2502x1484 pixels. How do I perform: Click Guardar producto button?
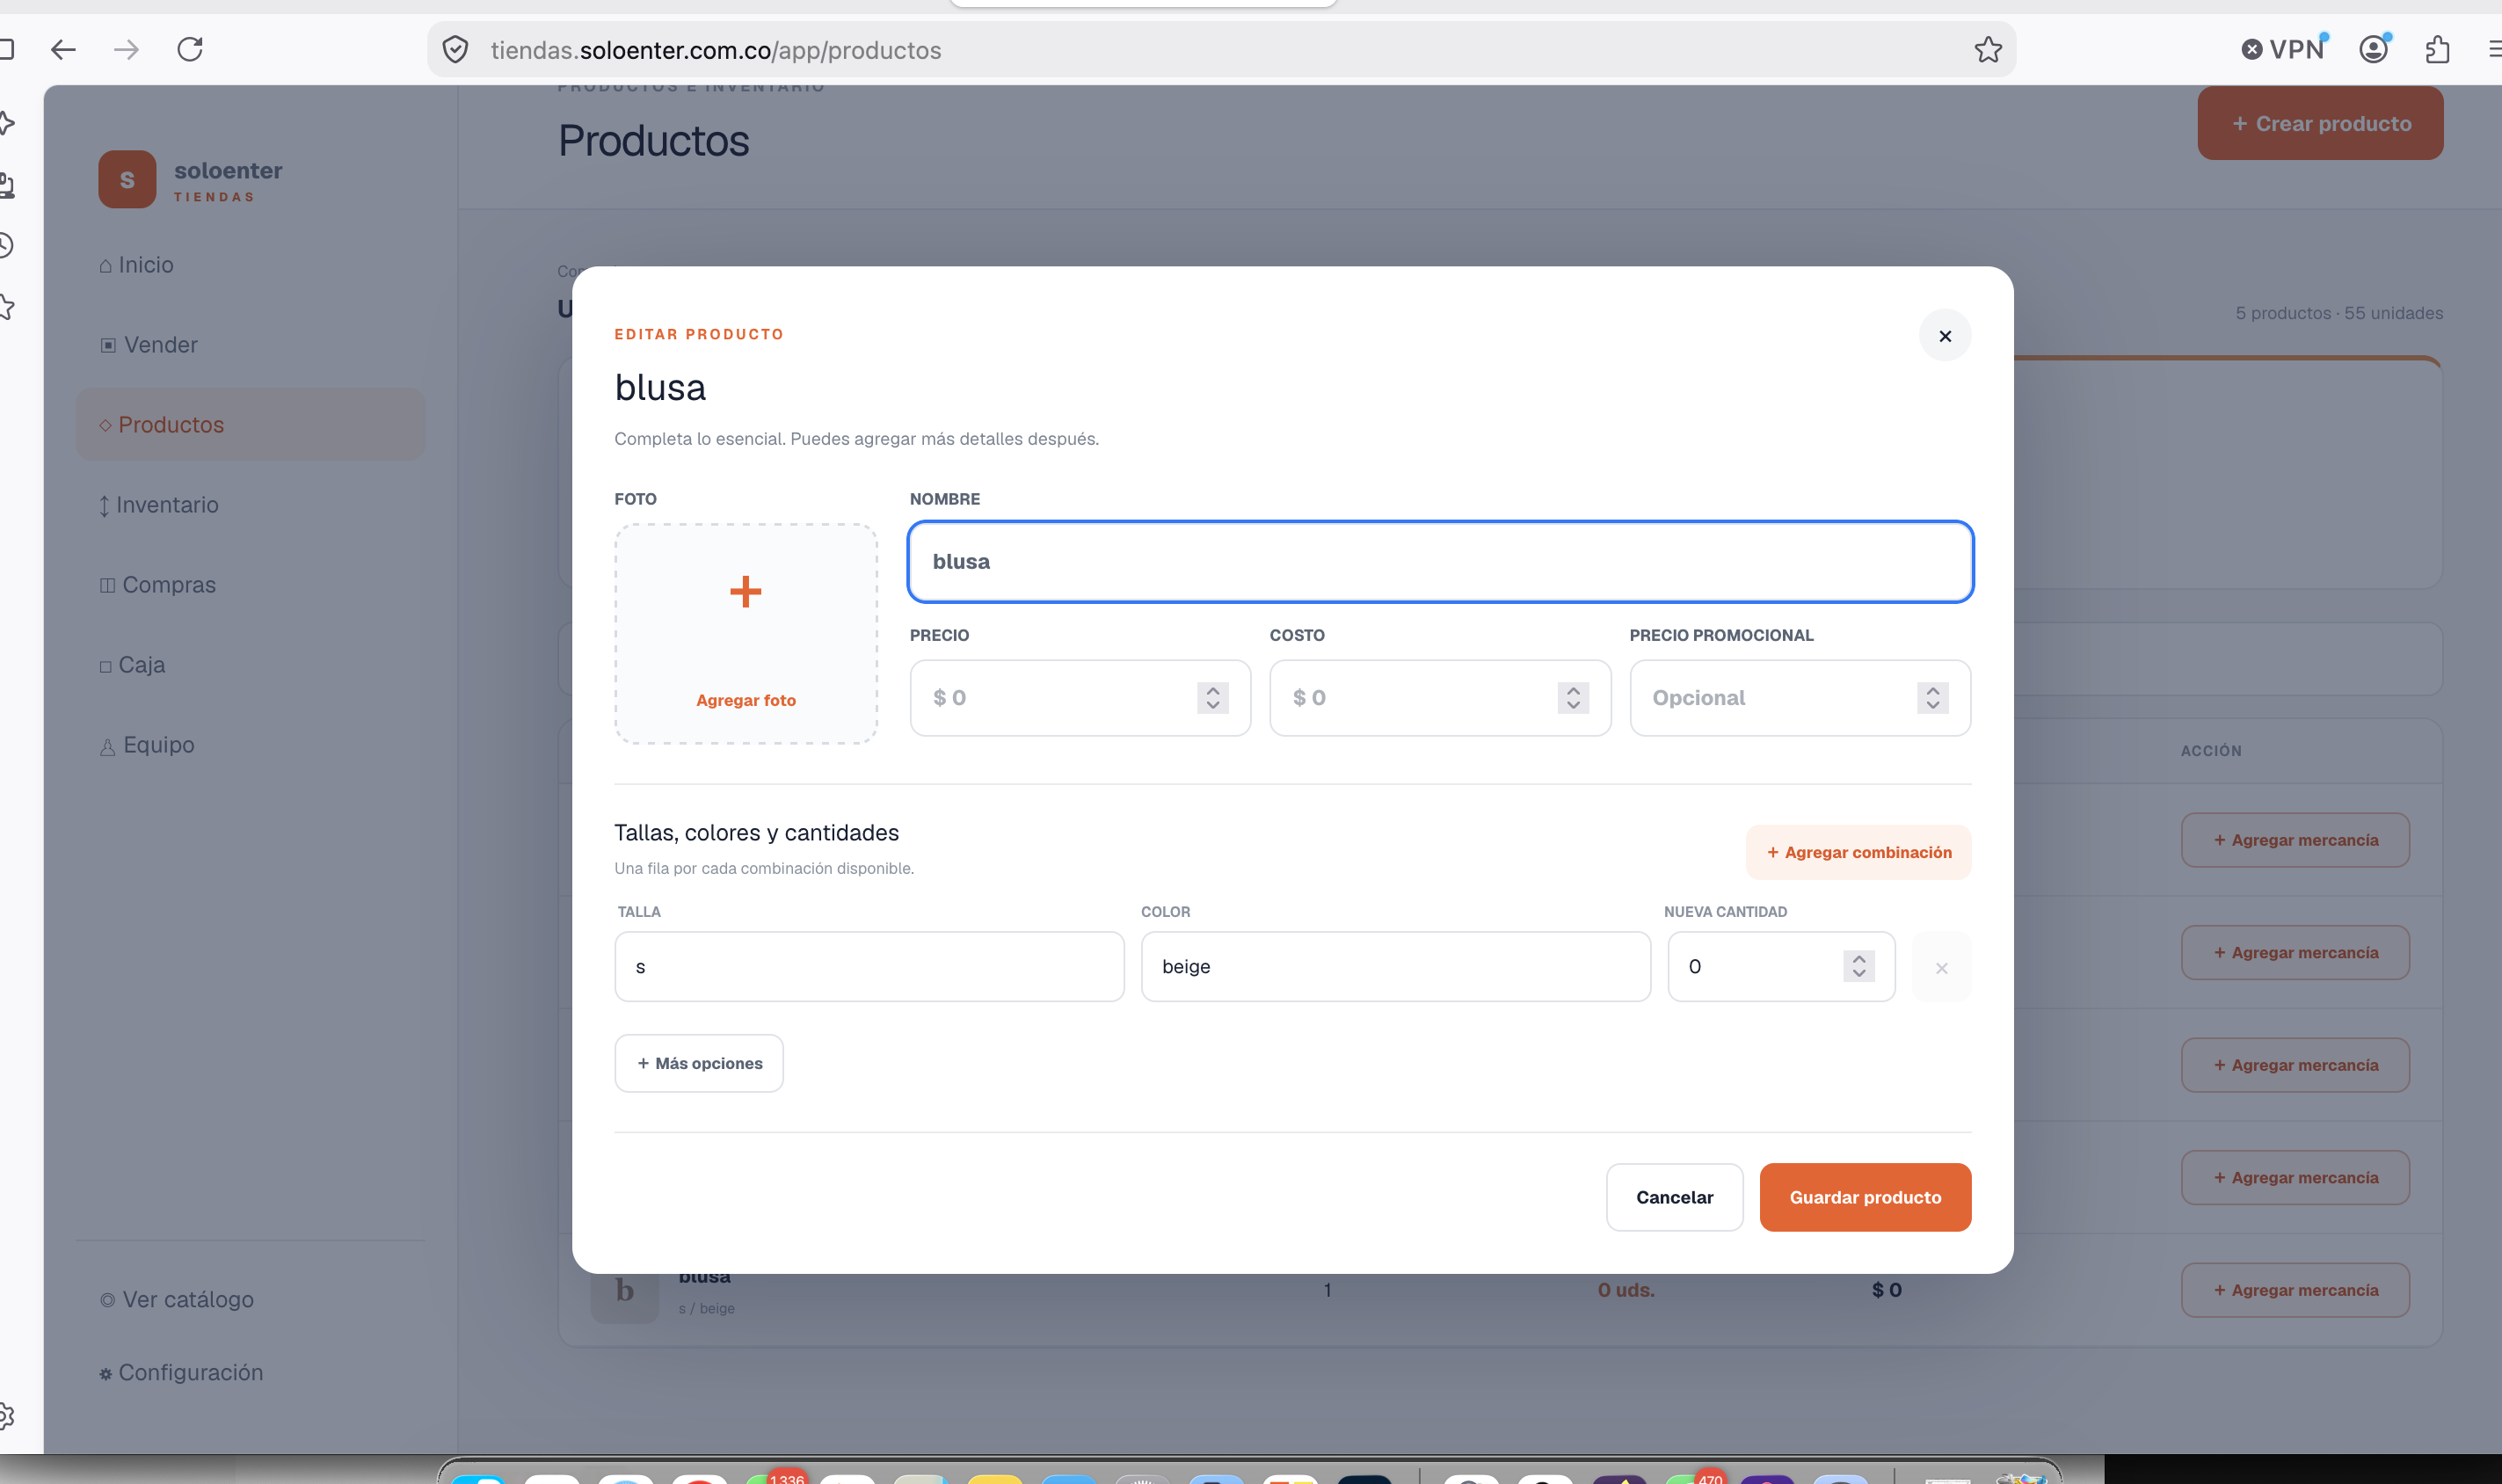click(x=1865, y=1197)
